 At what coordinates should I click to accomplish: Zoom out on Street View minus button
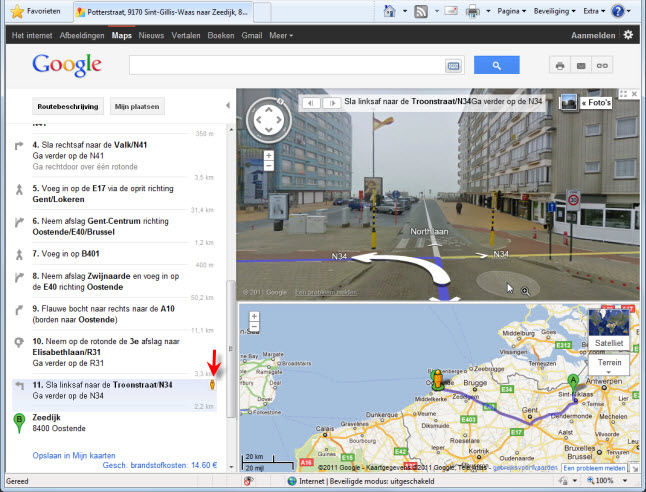click(x=269, y=166)
